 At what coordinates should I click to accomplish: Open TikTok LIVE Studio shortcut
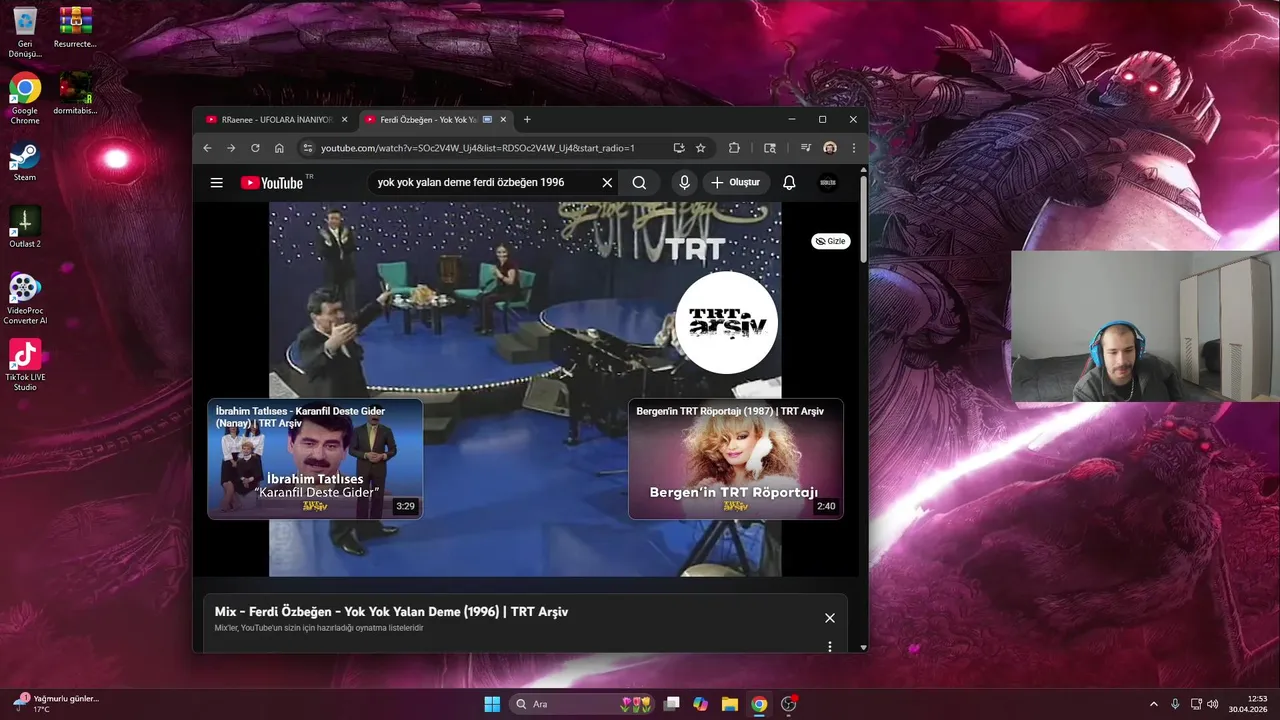(x=25, y=366)
